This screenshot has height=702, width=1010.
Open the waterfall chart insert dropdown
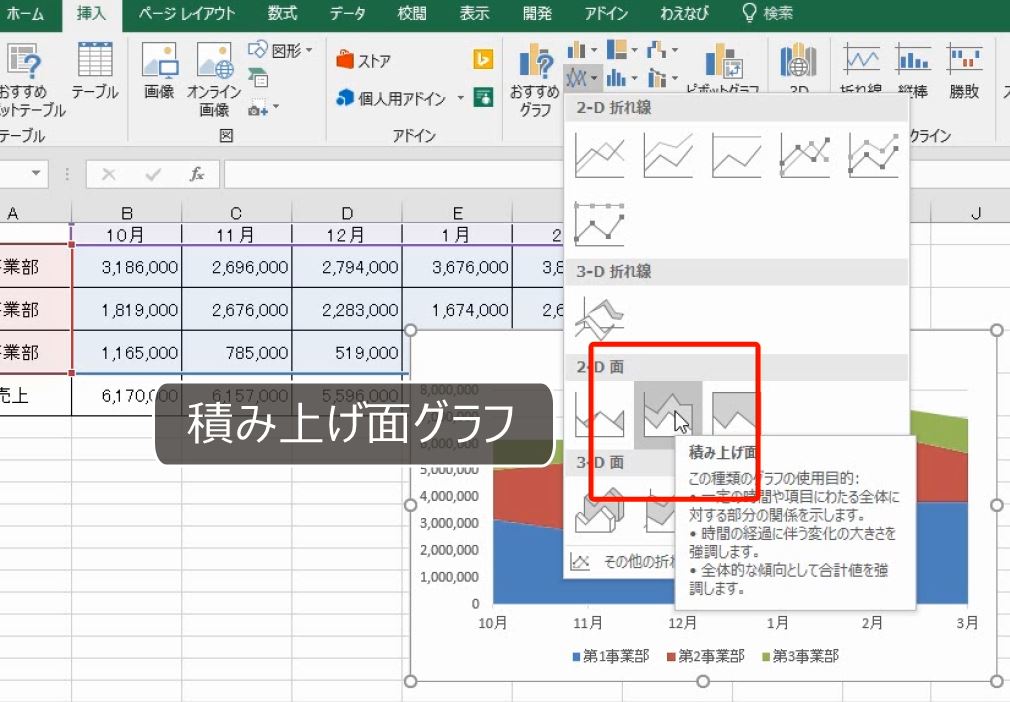coord(662,50)
